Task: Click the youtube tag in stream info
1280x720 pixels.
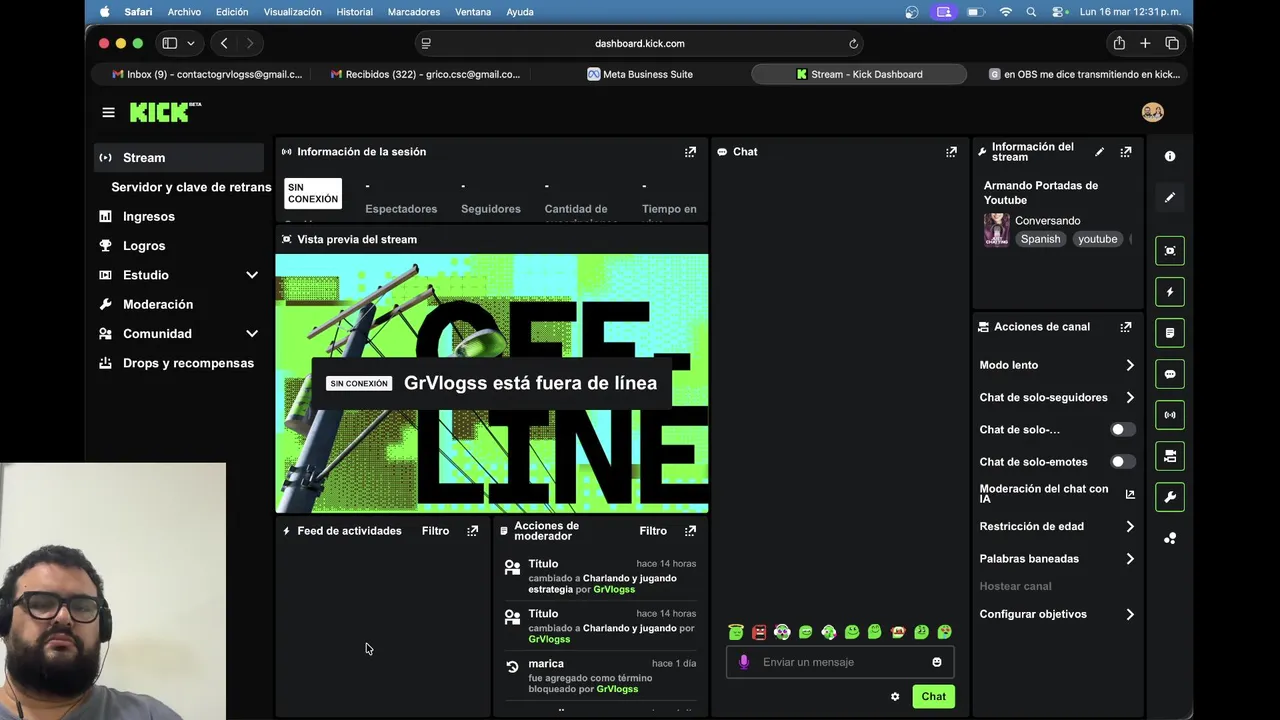Action: coord(1097,239)
